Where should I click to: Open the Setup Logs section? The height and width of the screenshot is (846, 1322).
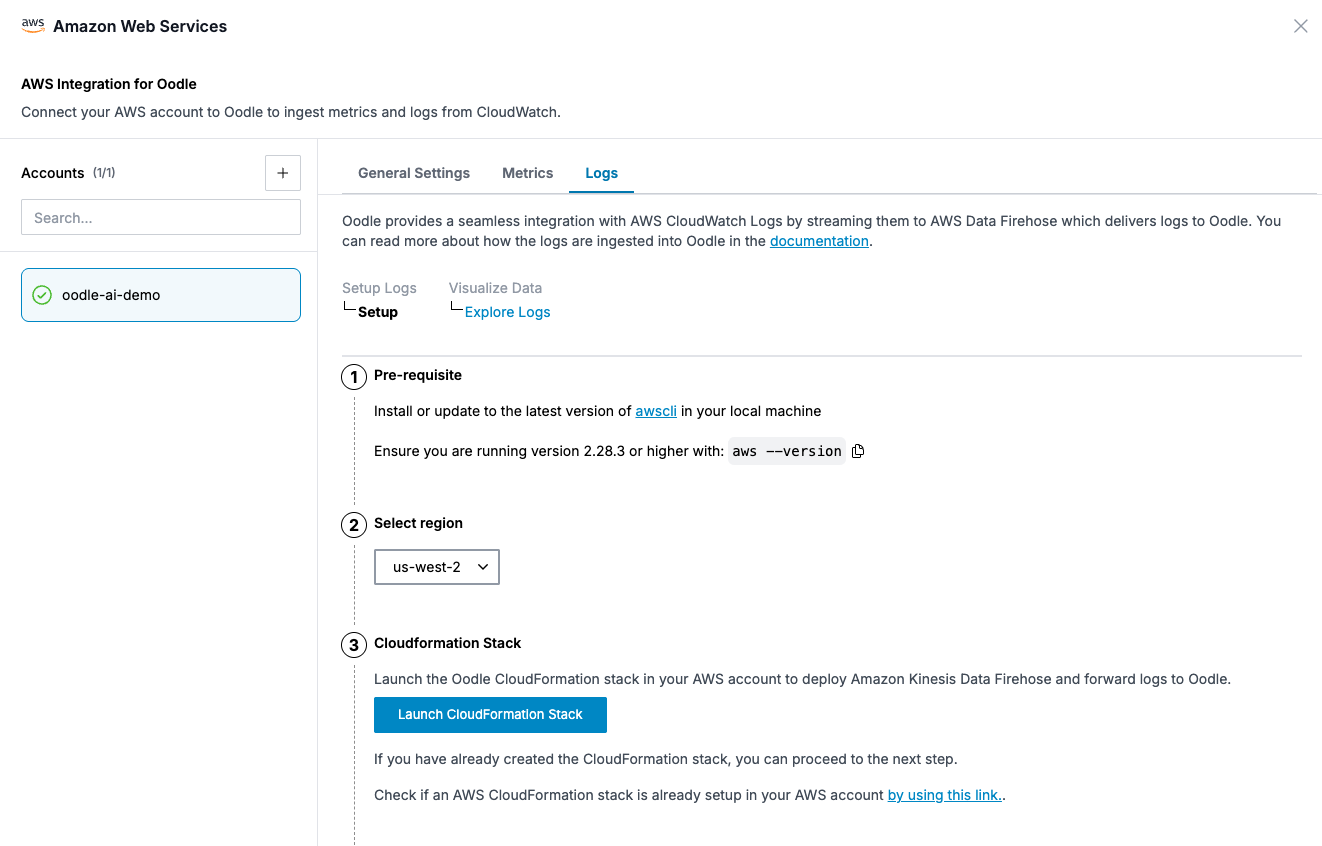point(379,288)
